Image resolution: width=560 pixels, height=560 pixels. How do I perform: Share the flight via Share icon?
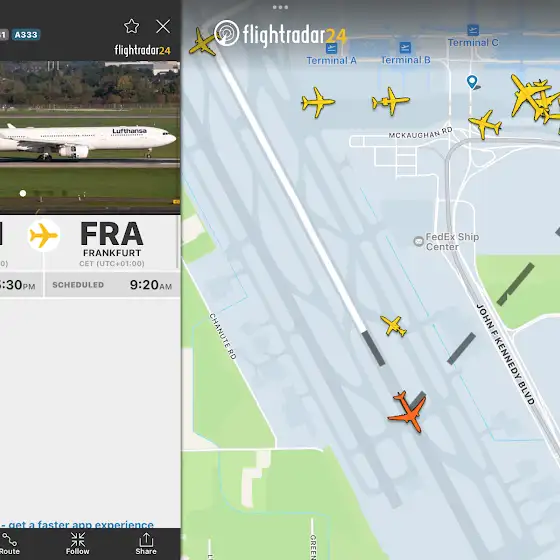pos(146,544)
